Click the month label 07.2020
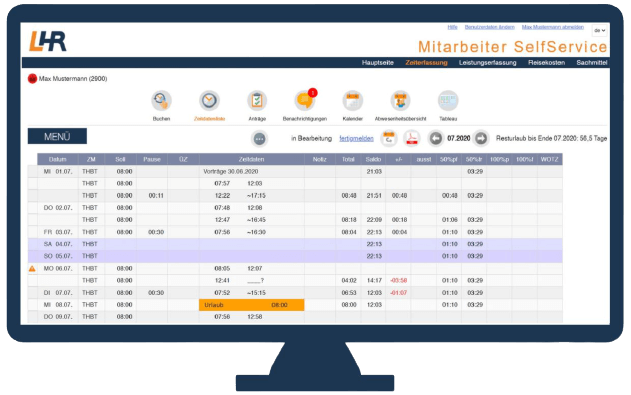Screen dimensions: 631x395 coord(458,138)
